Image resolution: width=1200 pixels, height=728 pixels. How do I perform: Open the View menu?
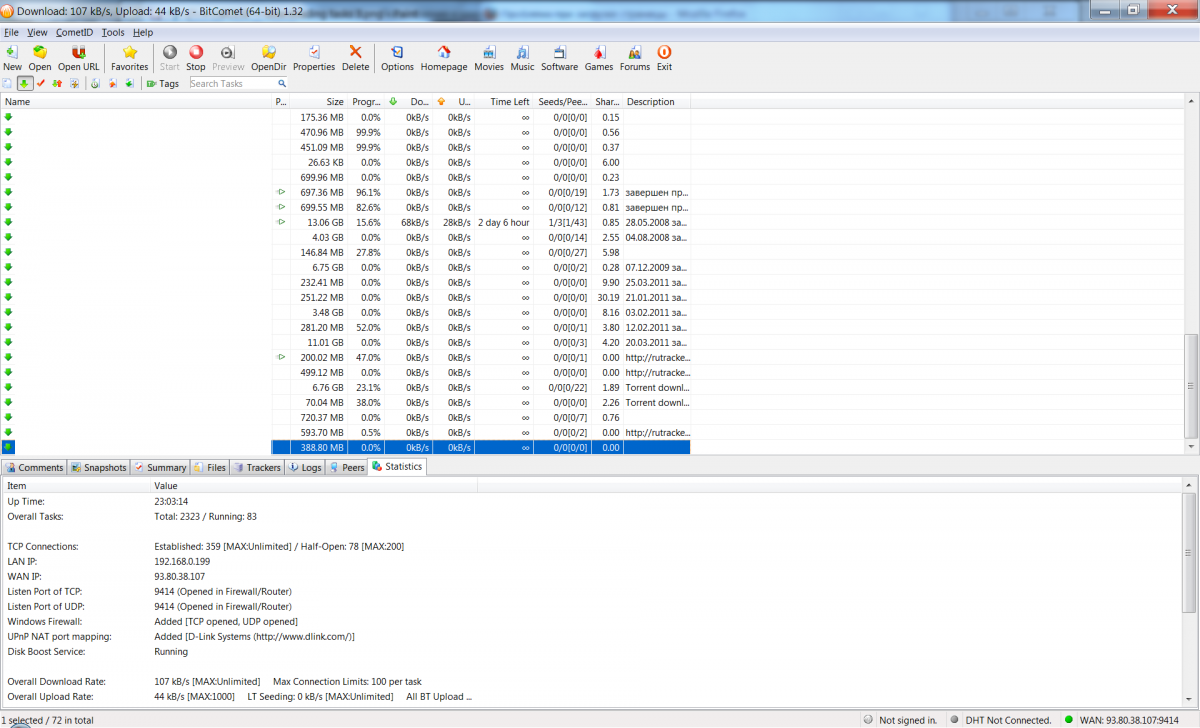[37, 32]
